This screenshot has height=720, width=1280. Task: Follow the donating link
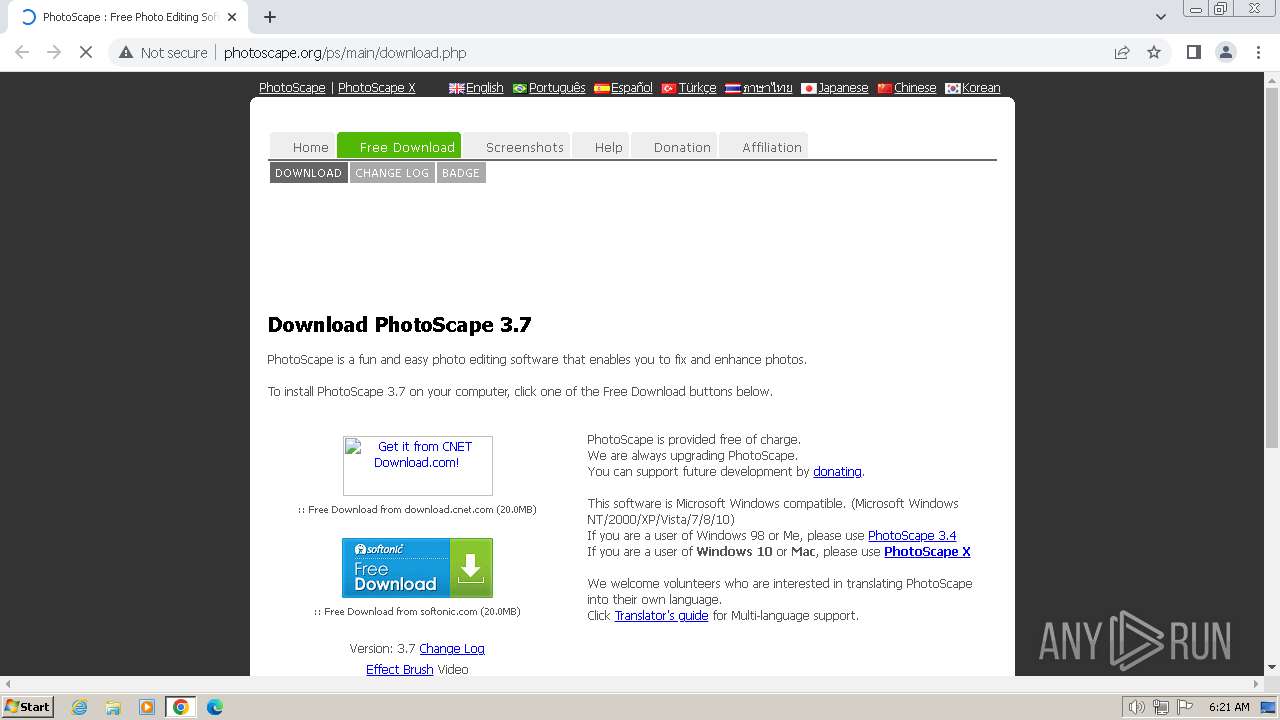pyautogui.click(x=837, y=472)
